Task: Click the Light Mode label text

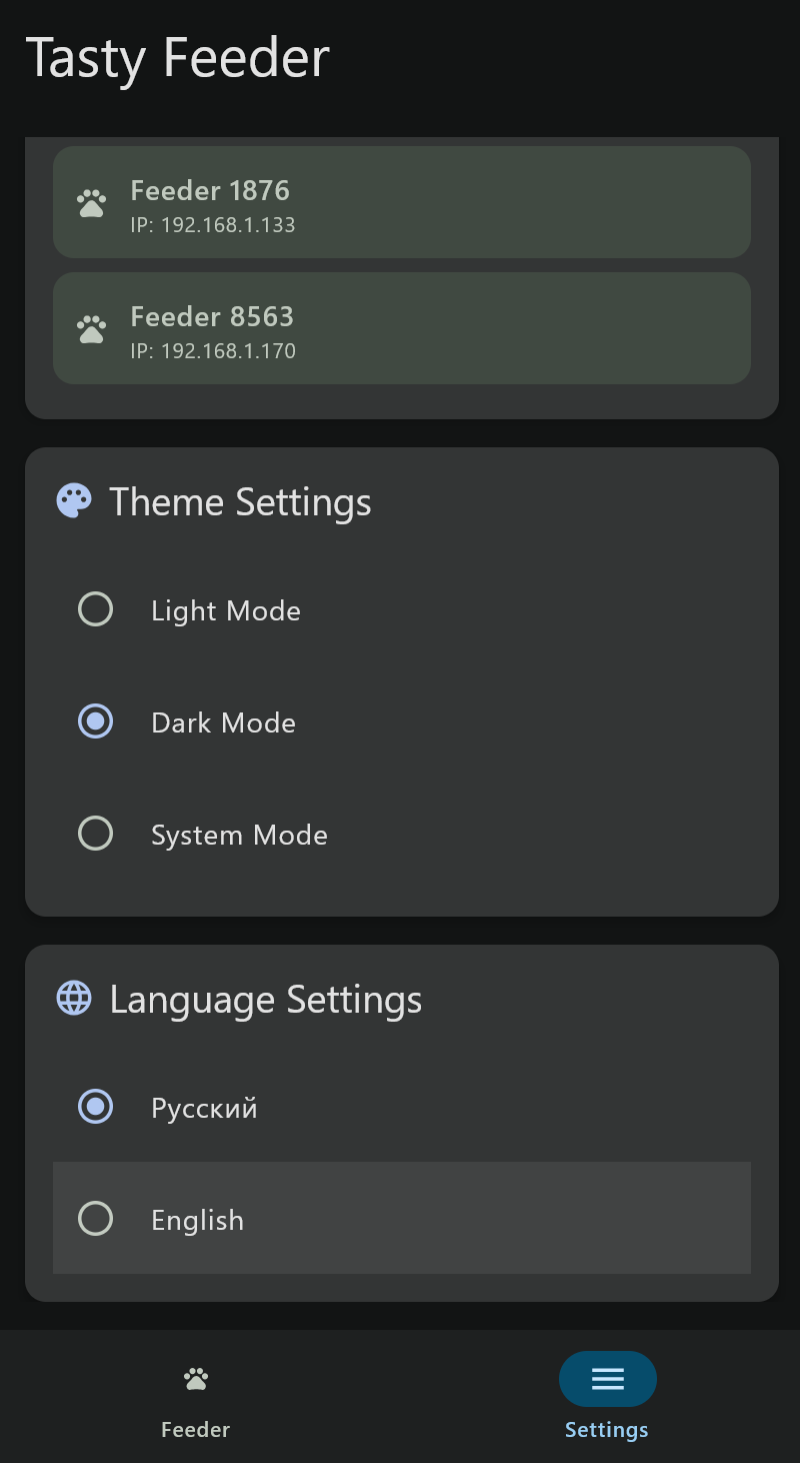Action: 226,611
